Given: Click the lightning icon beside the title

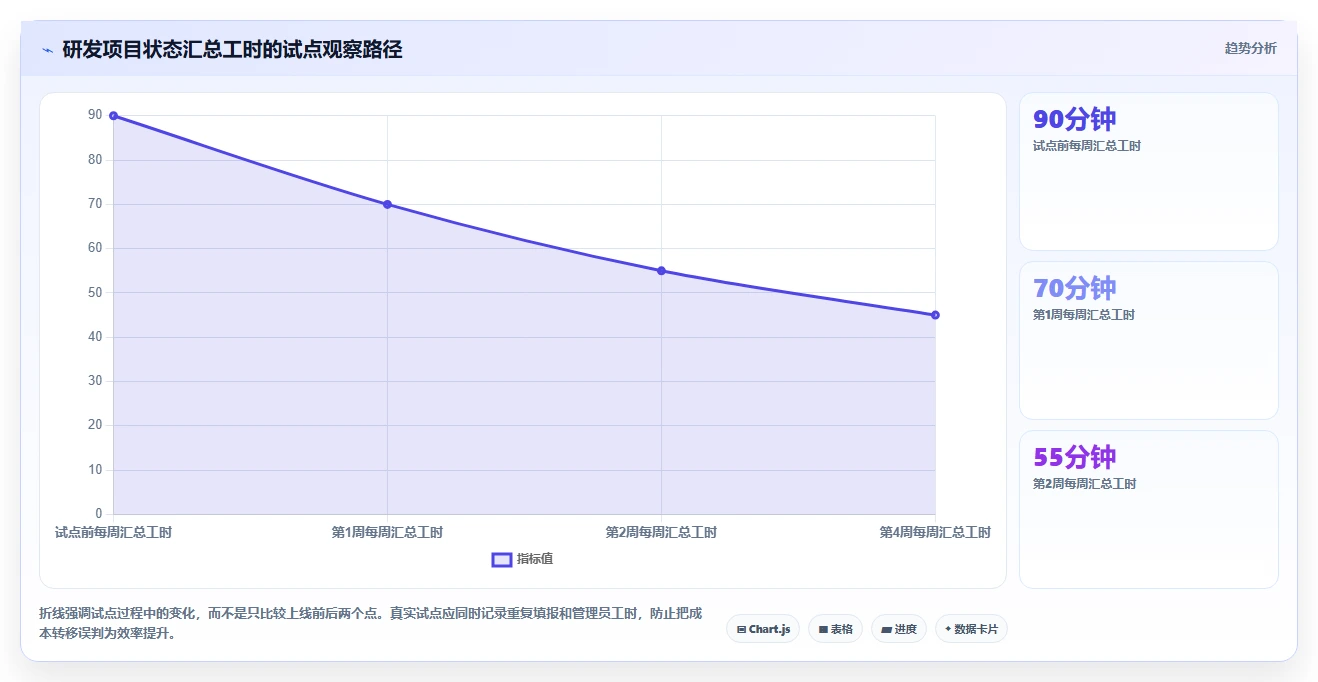Looking at the screenshot, I should click(x=48, y=49).
